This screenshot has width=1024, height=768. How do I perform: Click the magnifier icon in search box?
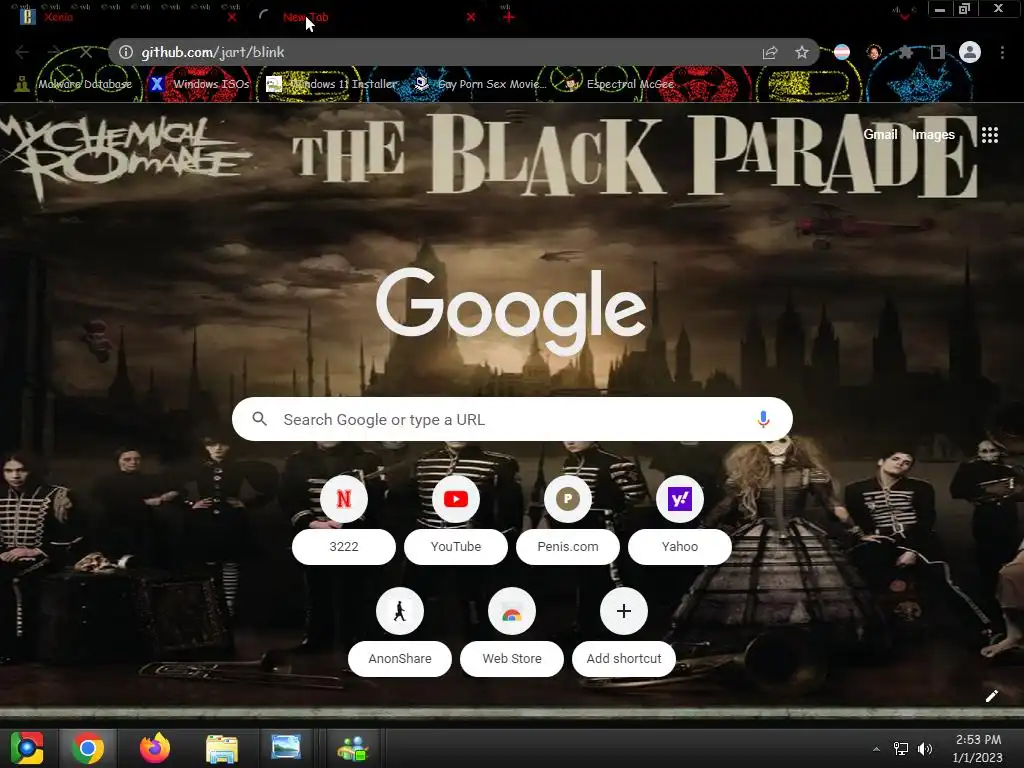(259, 419)
